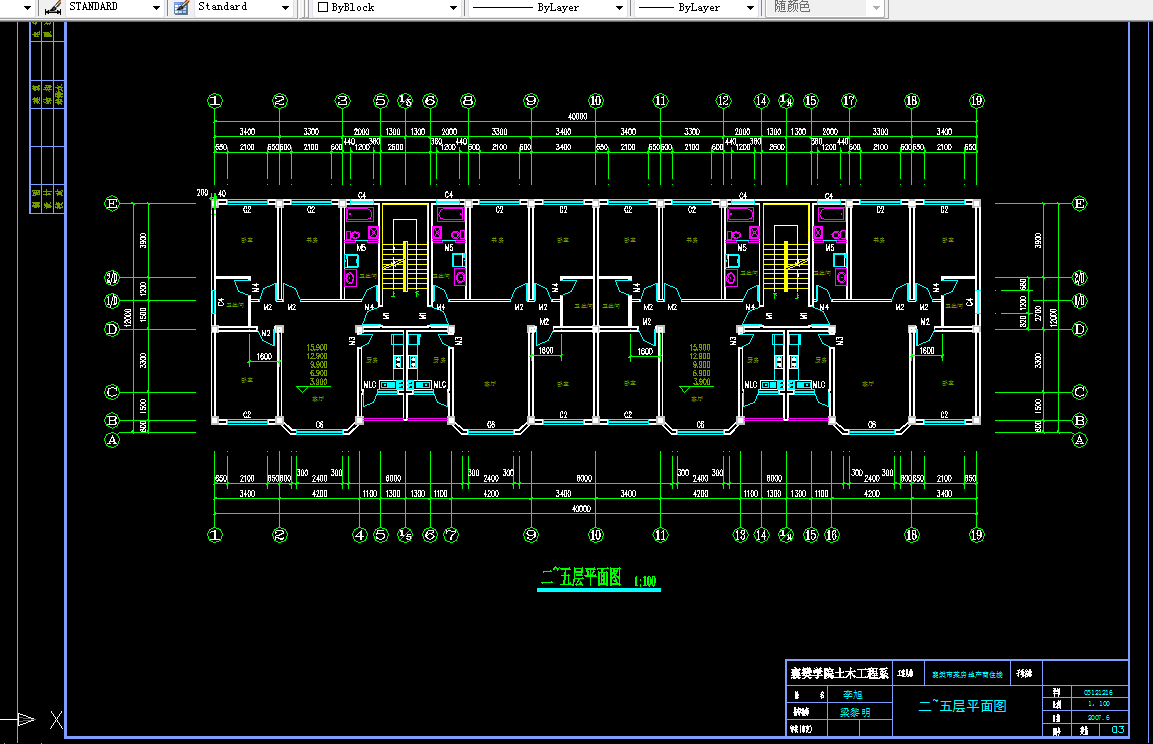Click the date 2007.6 in the title block

click(x=1099, y=718)
